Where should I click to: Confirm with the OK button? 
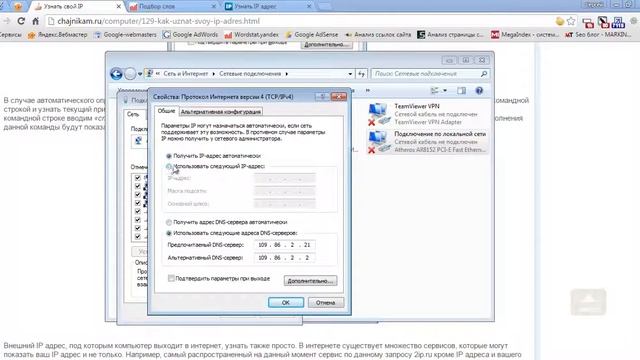tap(286, 302)
